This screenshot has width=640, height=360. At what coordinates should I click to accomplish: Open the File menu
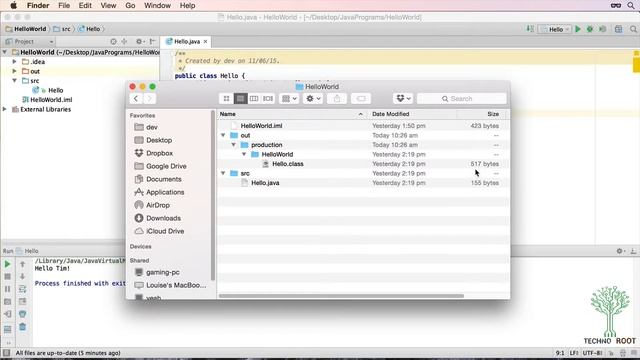coord(64,6)
